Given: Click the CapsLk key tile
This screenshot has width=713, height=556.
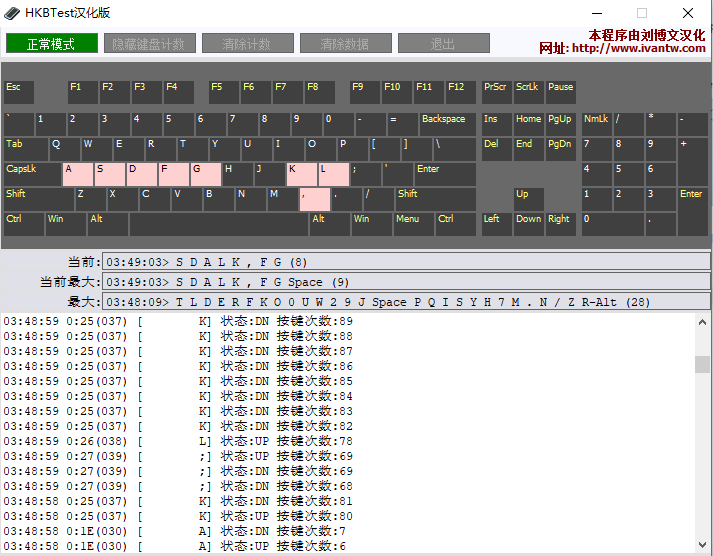Looking at the screenshot, I should click(x=32, y=174).
